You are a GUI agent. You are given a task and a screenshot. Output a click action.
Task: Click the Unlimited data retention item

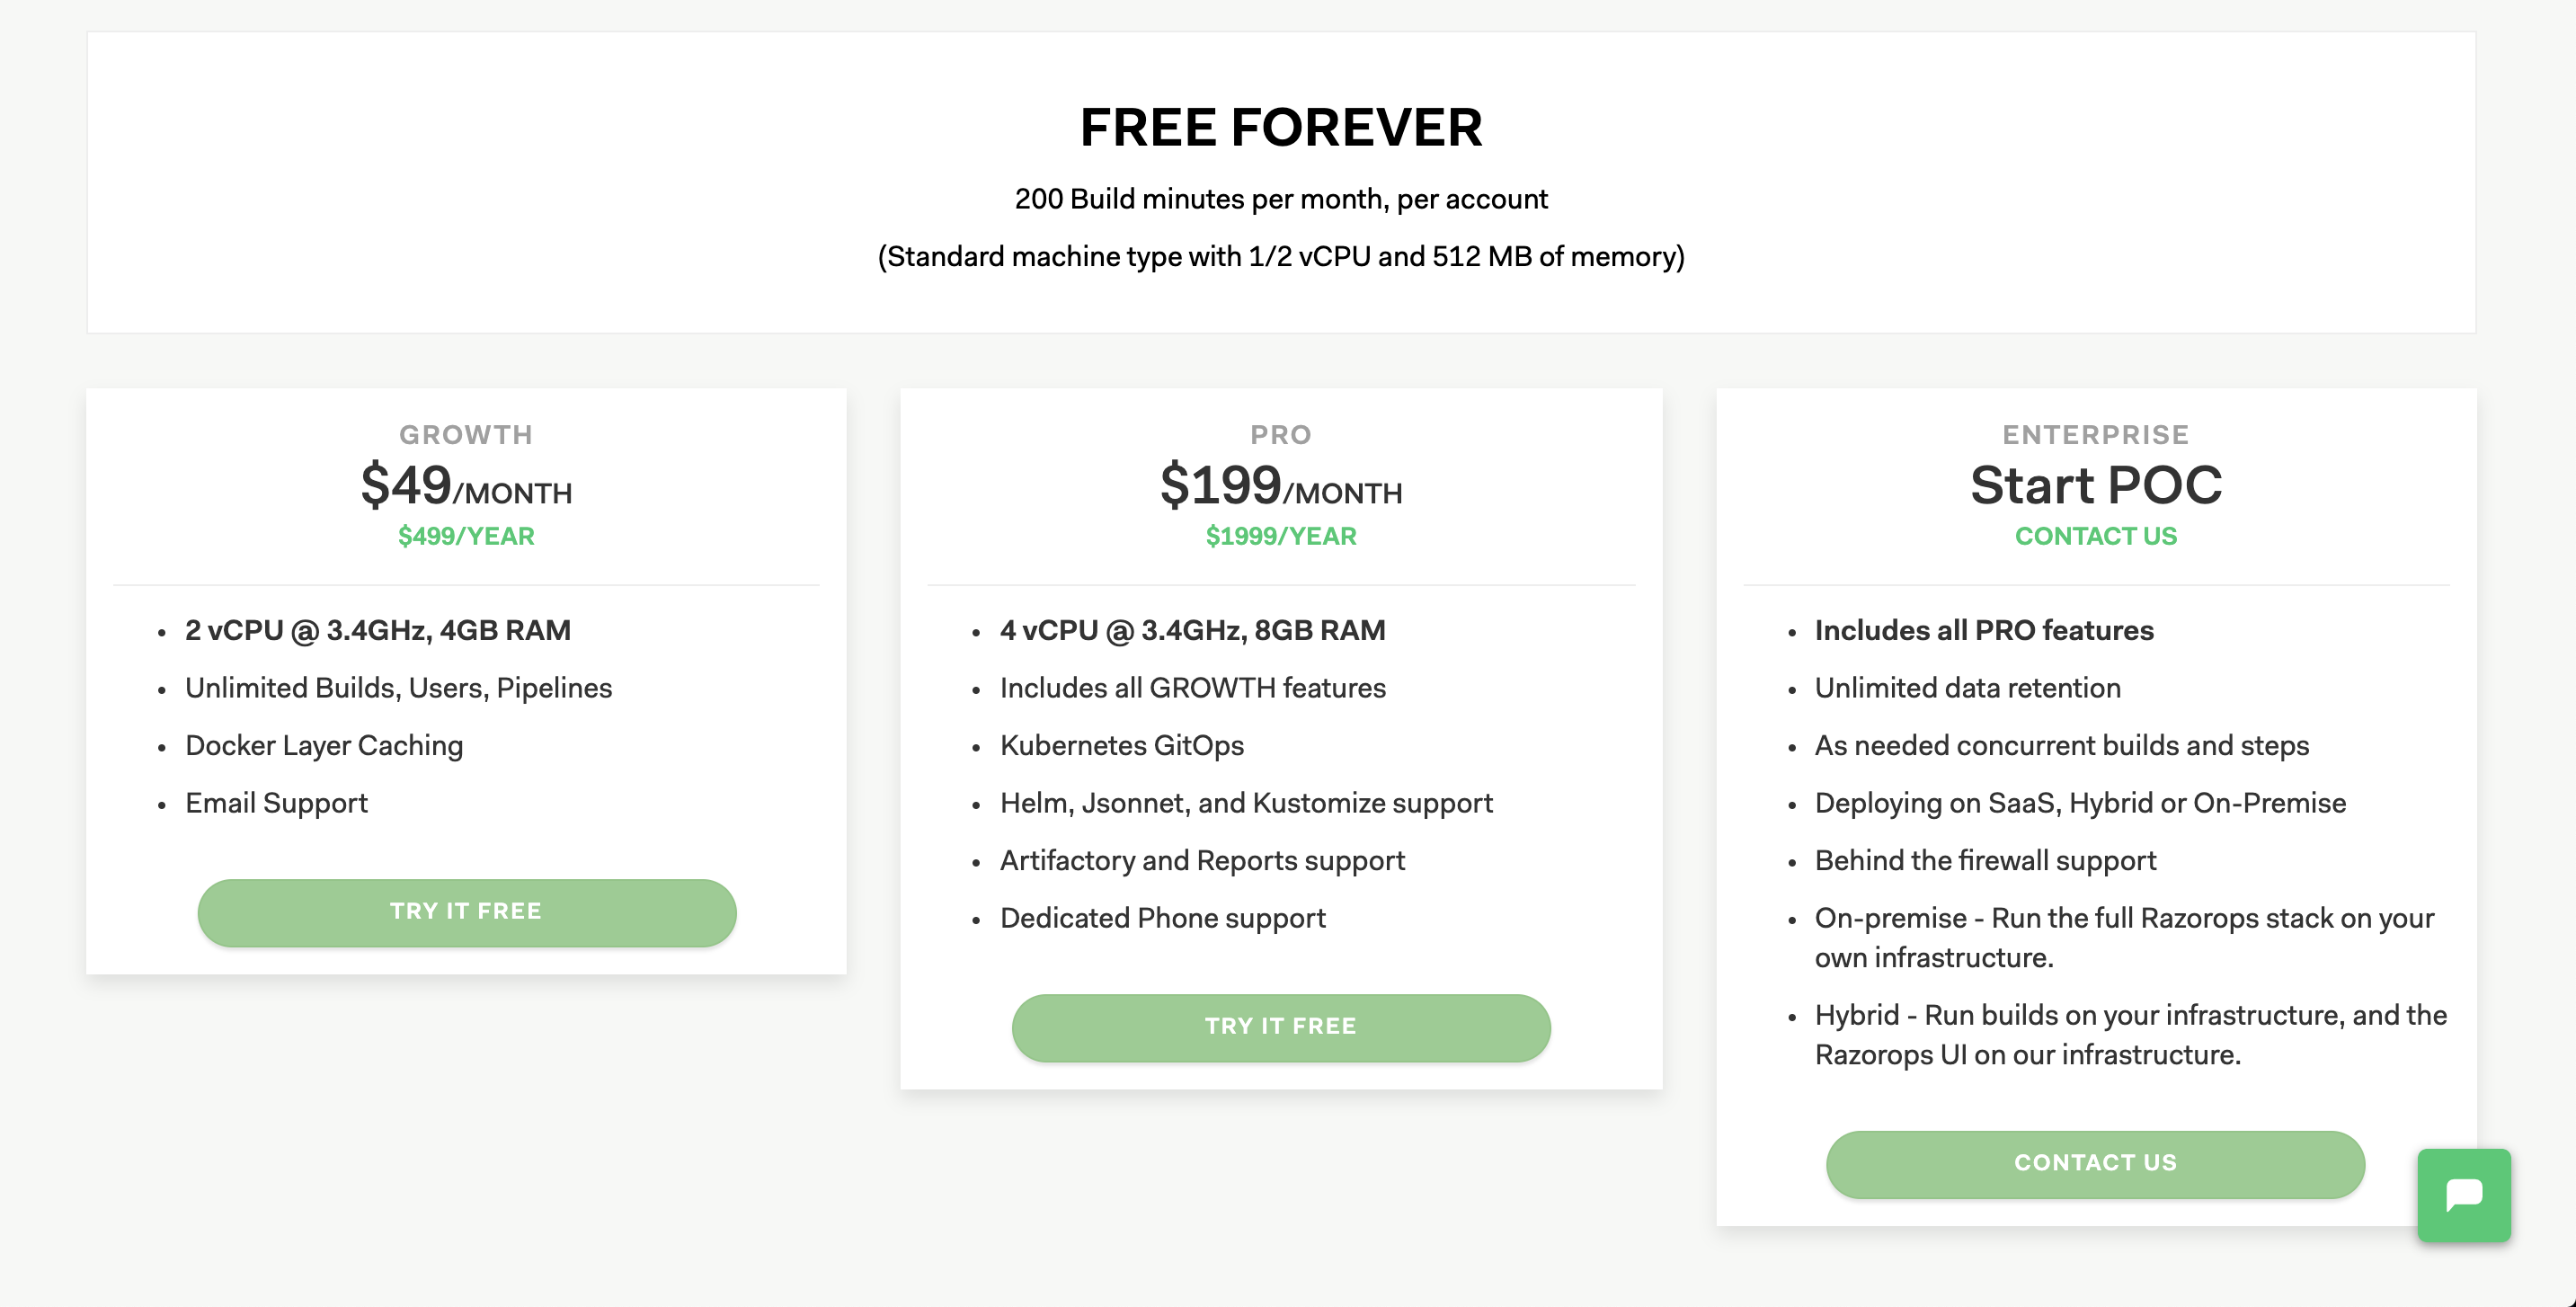tap(1967, 688)
